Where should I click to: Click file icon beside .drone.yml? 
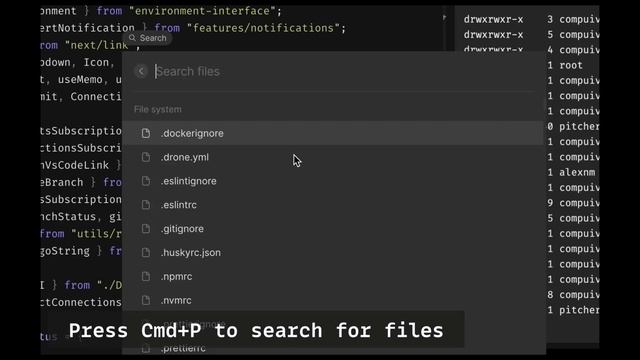tap(146, 157)
